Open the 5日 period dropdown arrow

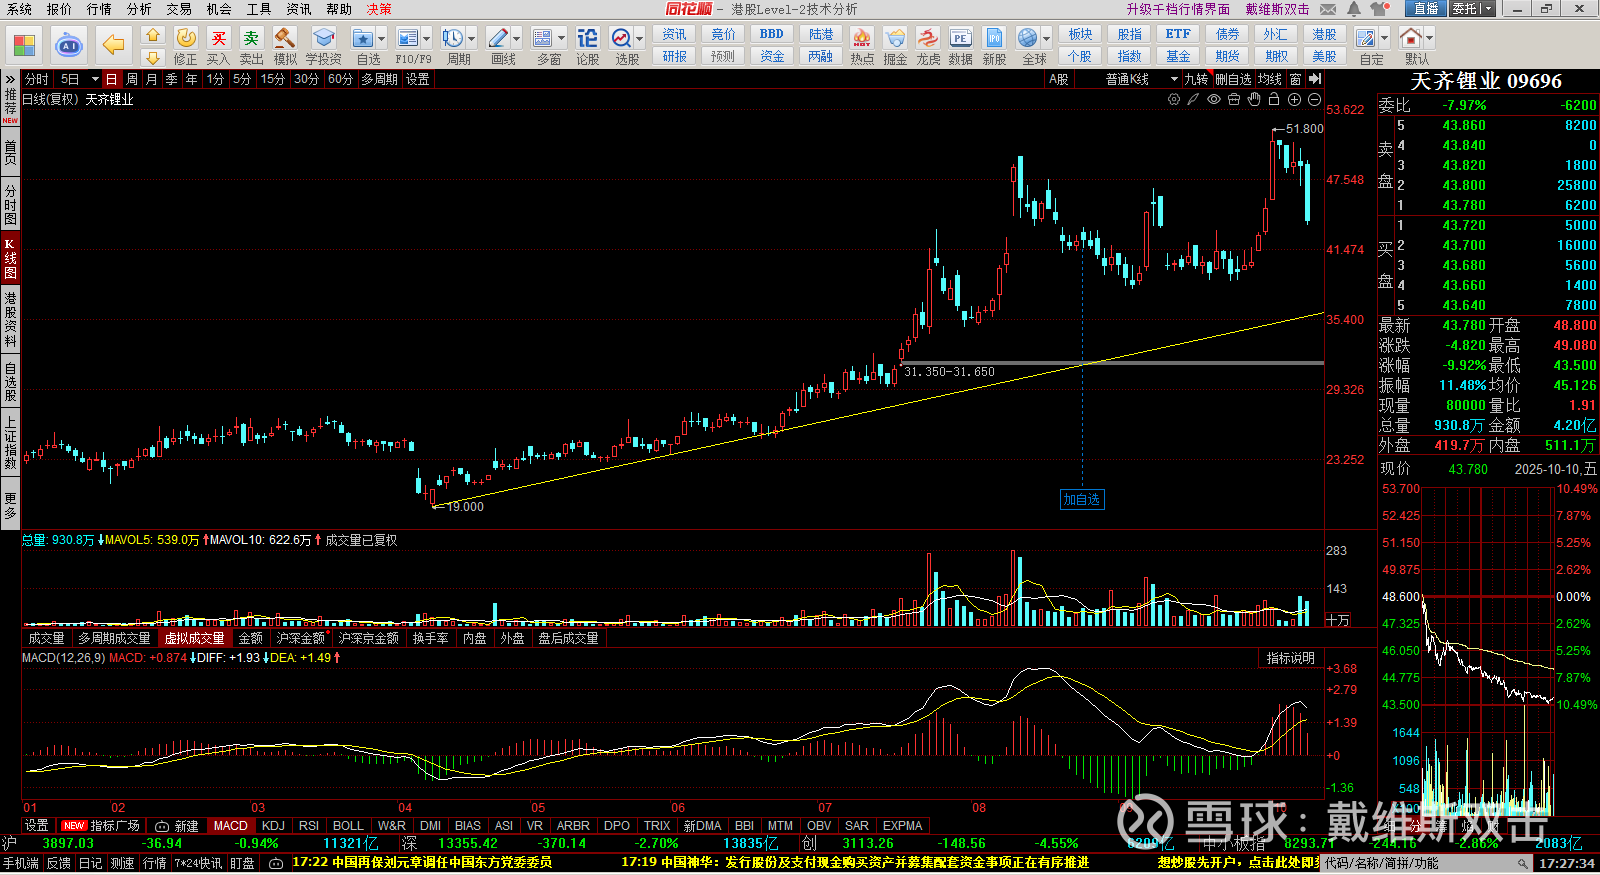click(95, 79)
